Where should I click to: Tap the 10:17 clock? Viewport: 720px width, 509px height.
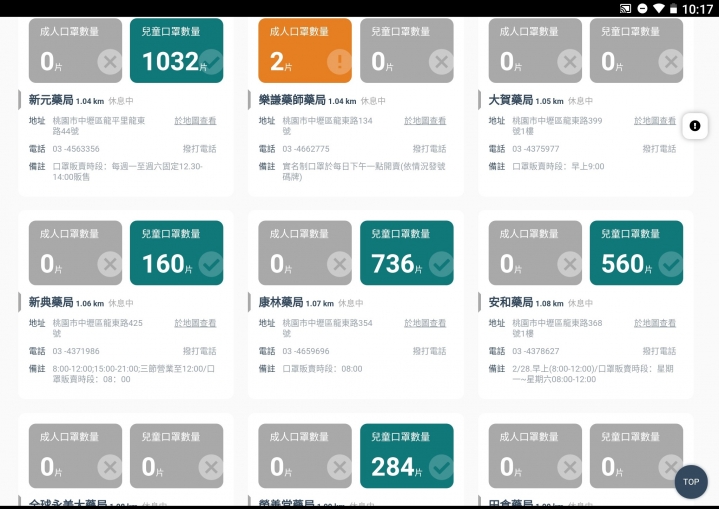point(697,9)
